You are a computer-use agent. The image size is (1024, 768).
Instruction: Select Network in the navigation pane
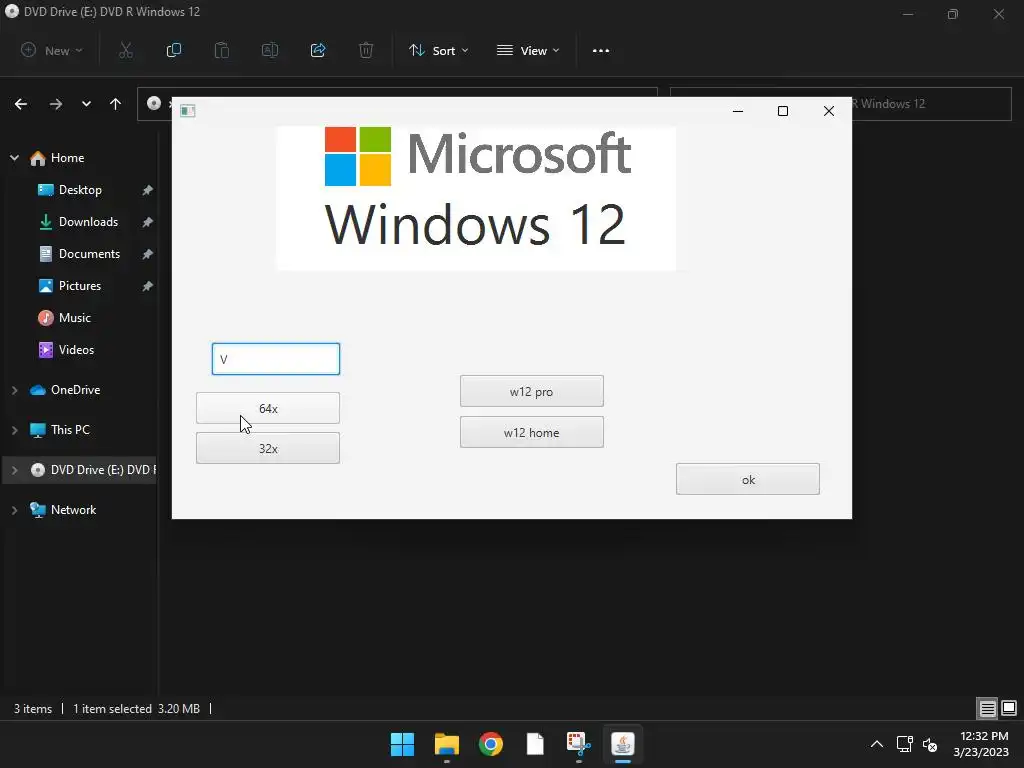coord(73,510)
